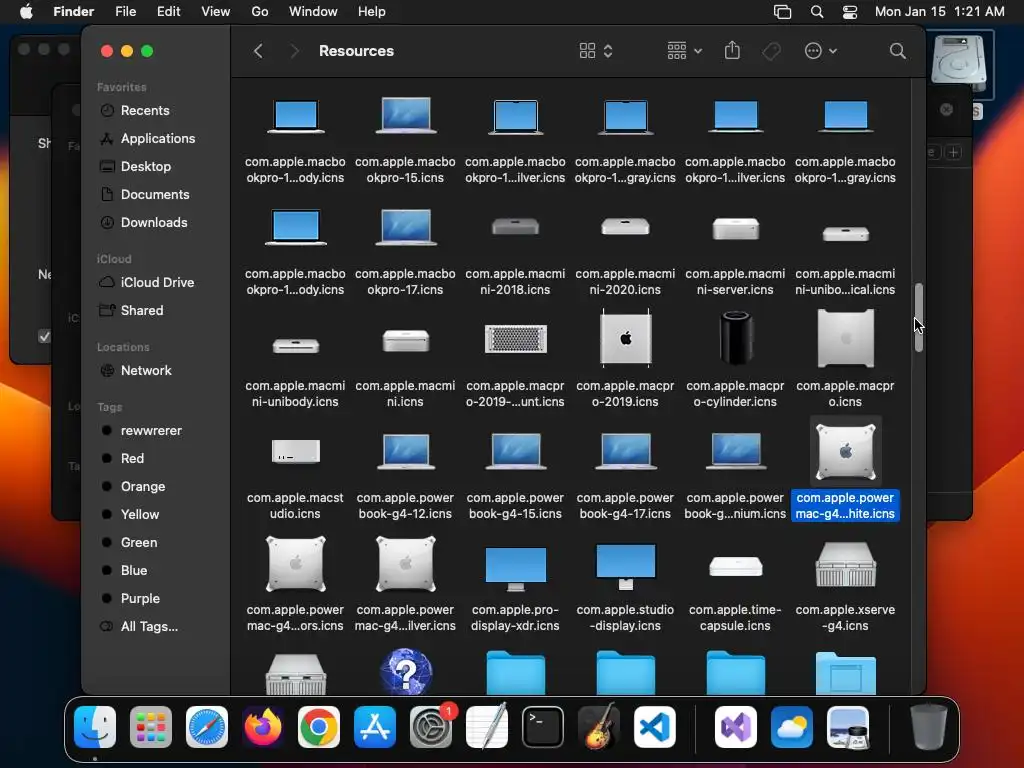The image size is (1024, 768).
Task: Select com.apple.powerbook-g4-17.icns icon
Action: [625, 451]
